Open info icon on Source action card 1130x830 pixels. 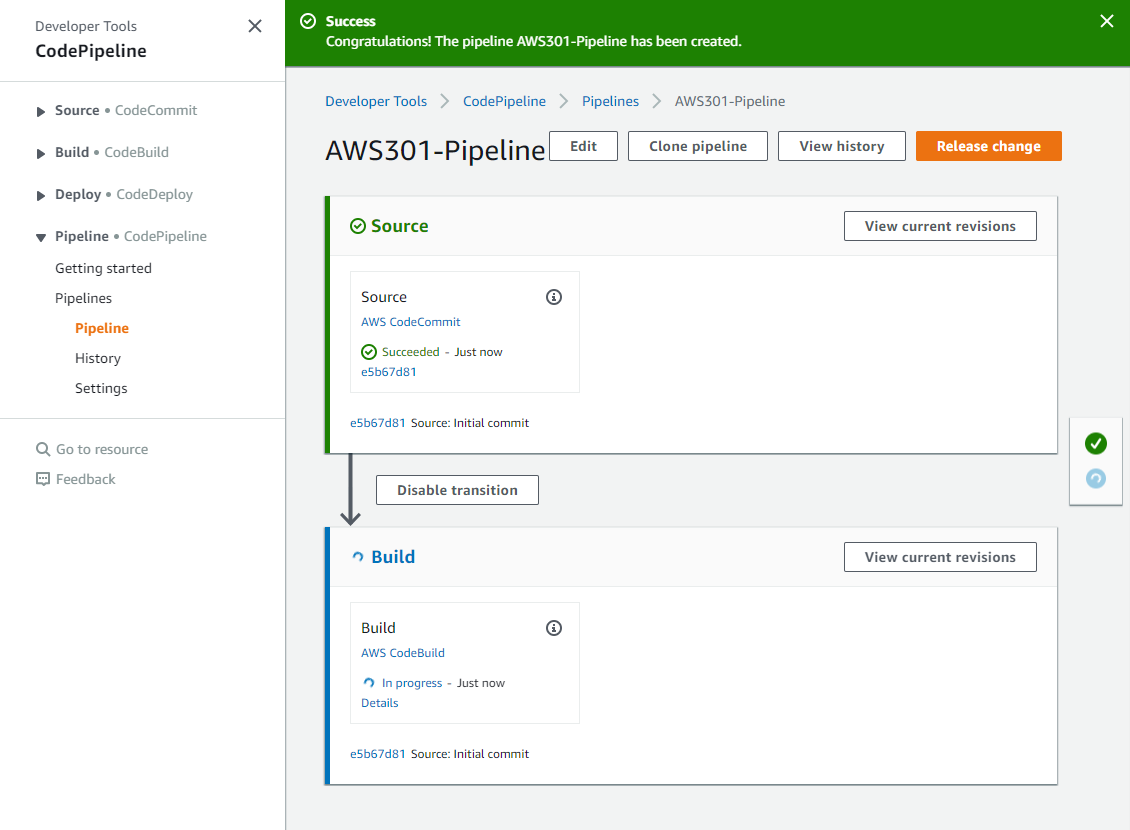[x=553, y=297]
